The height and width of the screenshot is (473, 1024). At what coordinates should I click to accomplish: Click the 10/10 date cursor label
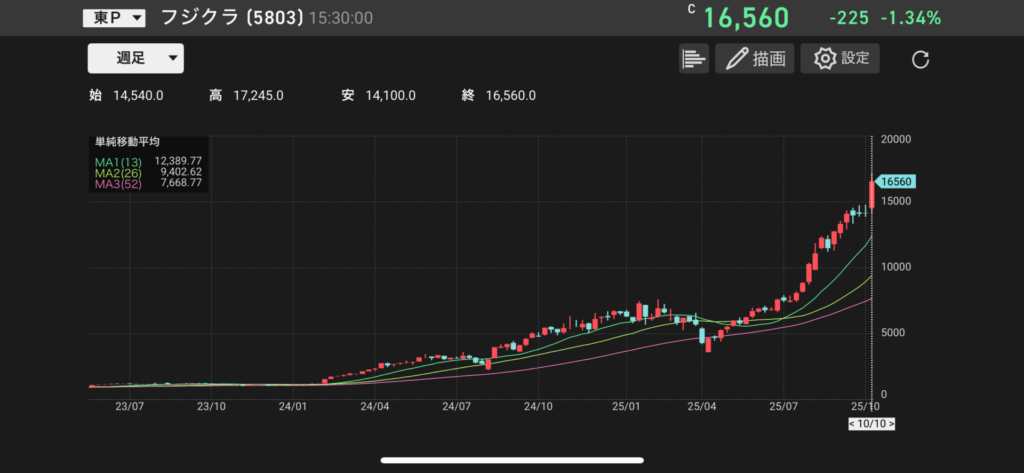tap(873, 424)
